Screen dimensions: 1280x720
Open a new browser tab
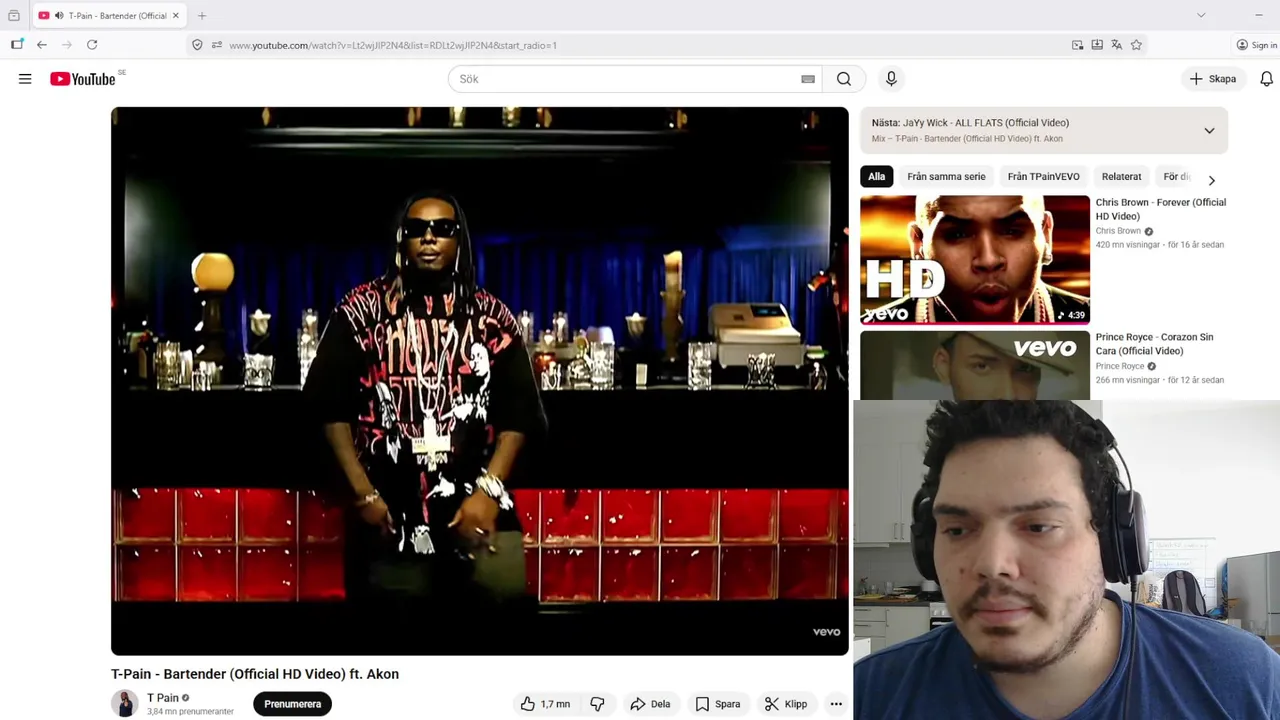pyautogui.click(x=202, y=16)
